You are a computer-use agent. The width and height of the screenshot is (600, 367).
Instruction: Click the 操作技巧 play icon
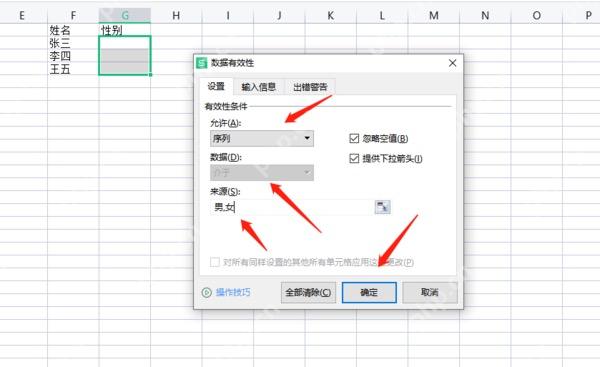[207, 293]
